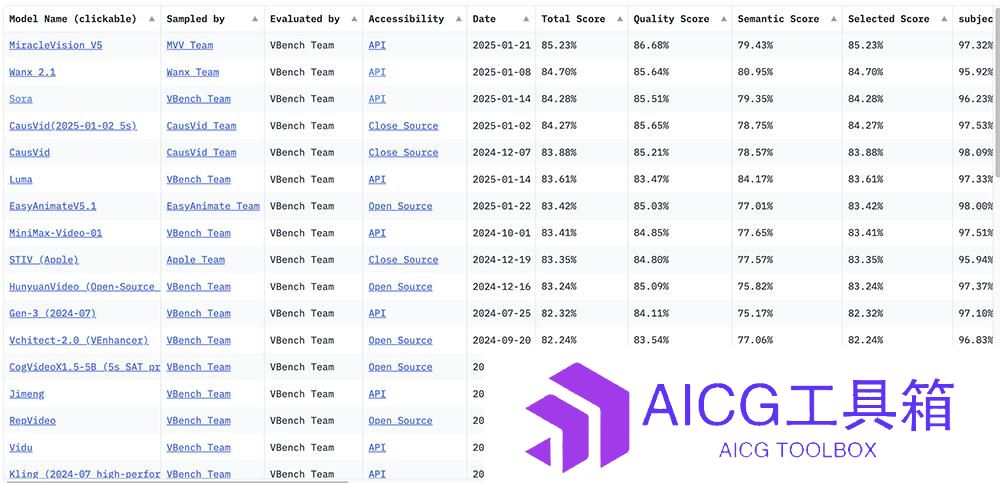Click the Accessibility column sort arrow
The height and width of the screenshot is (483, 1000).
[458, 19]
